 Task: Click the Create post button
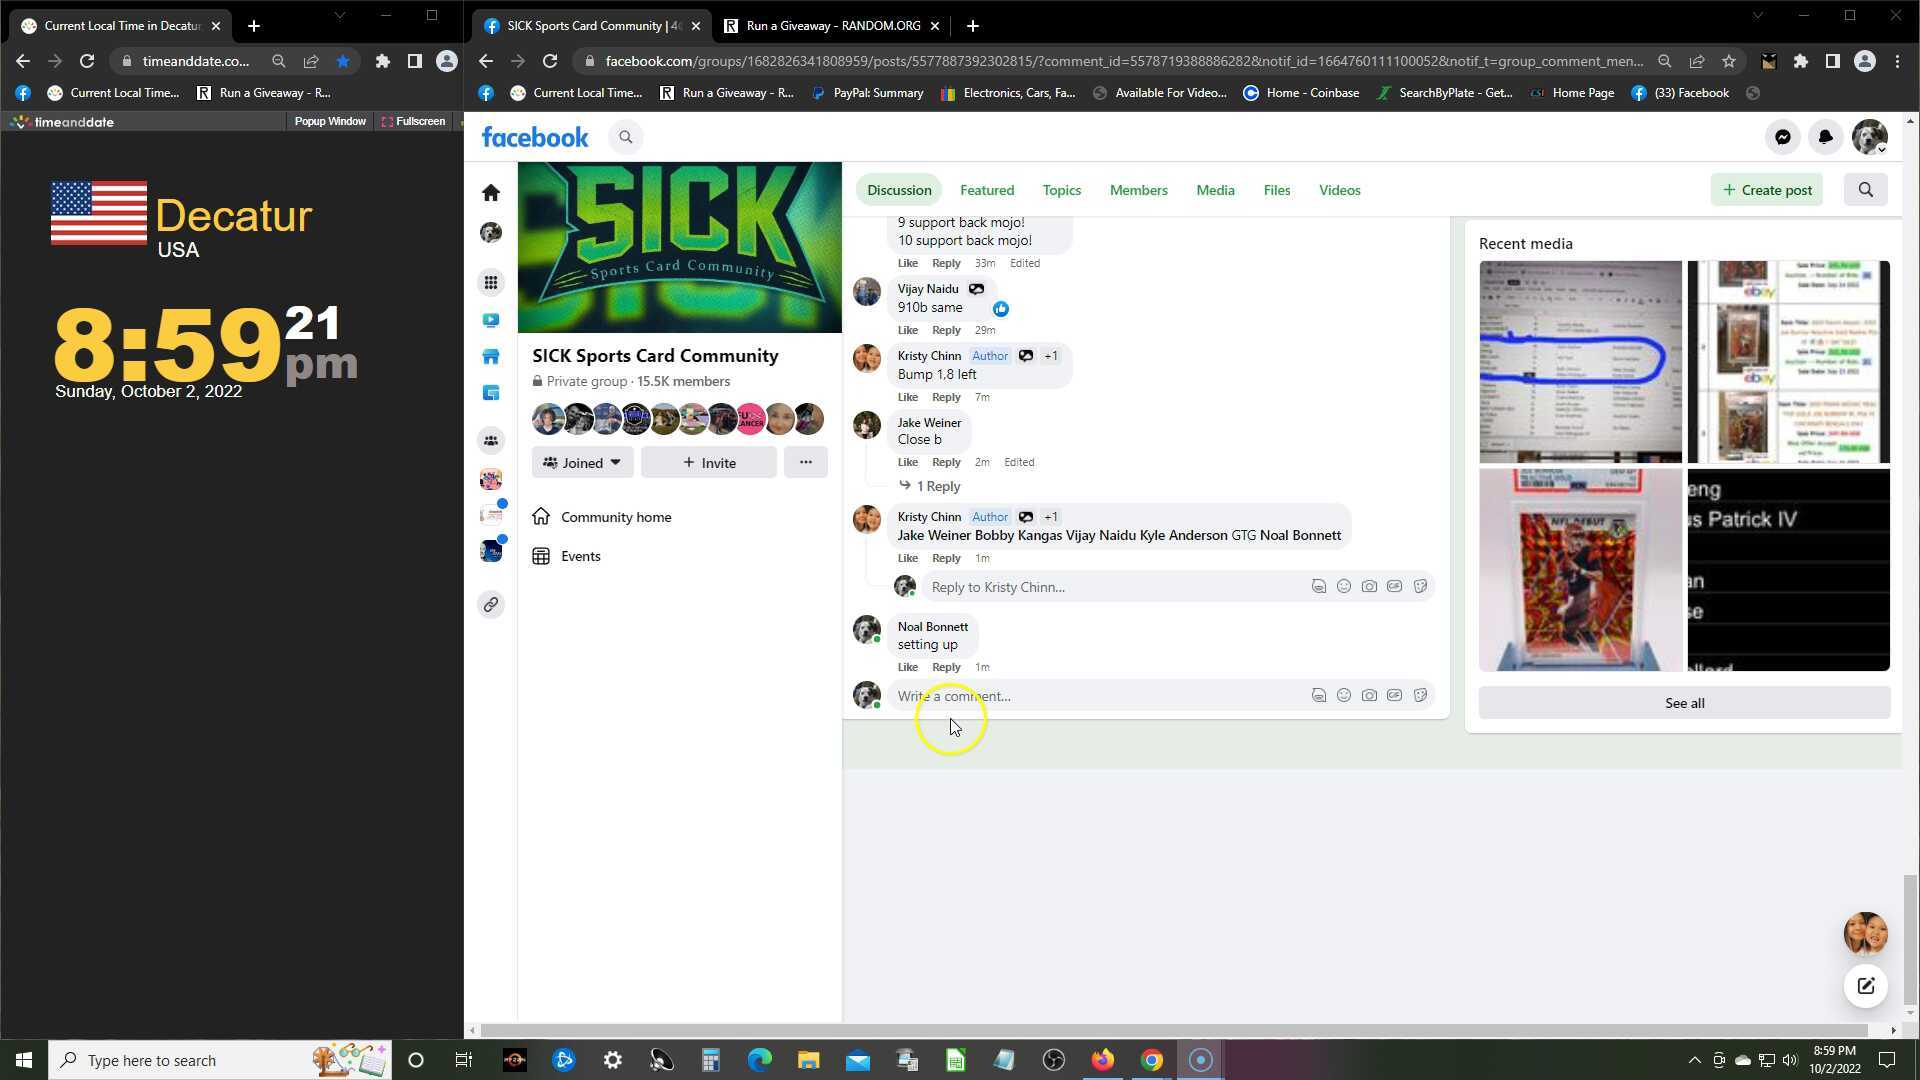click(x=1767, y=190)
